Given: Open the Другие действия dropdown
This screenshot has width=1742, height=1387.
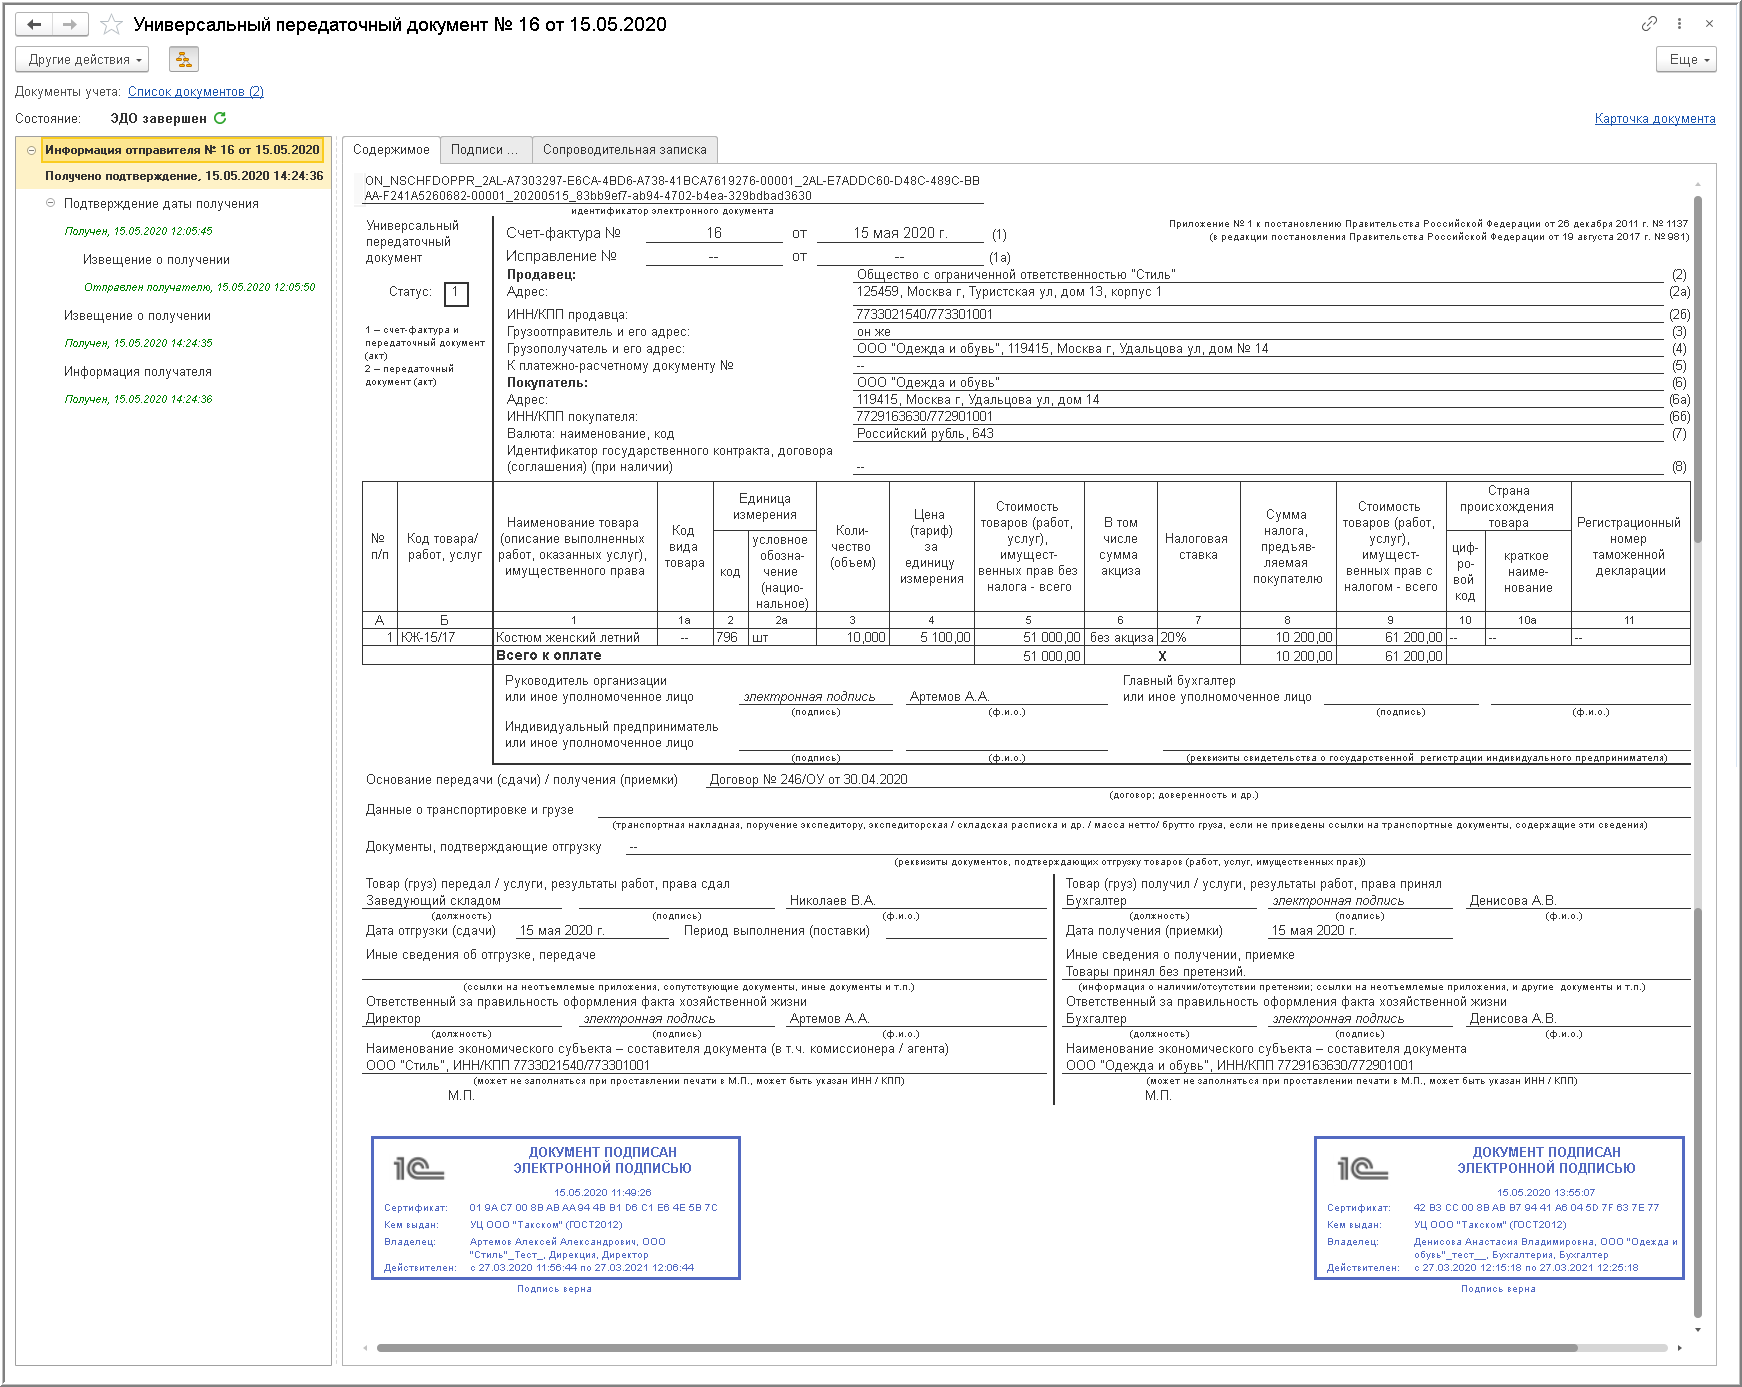Looking at the screenshot, I should tap(82, 60).
